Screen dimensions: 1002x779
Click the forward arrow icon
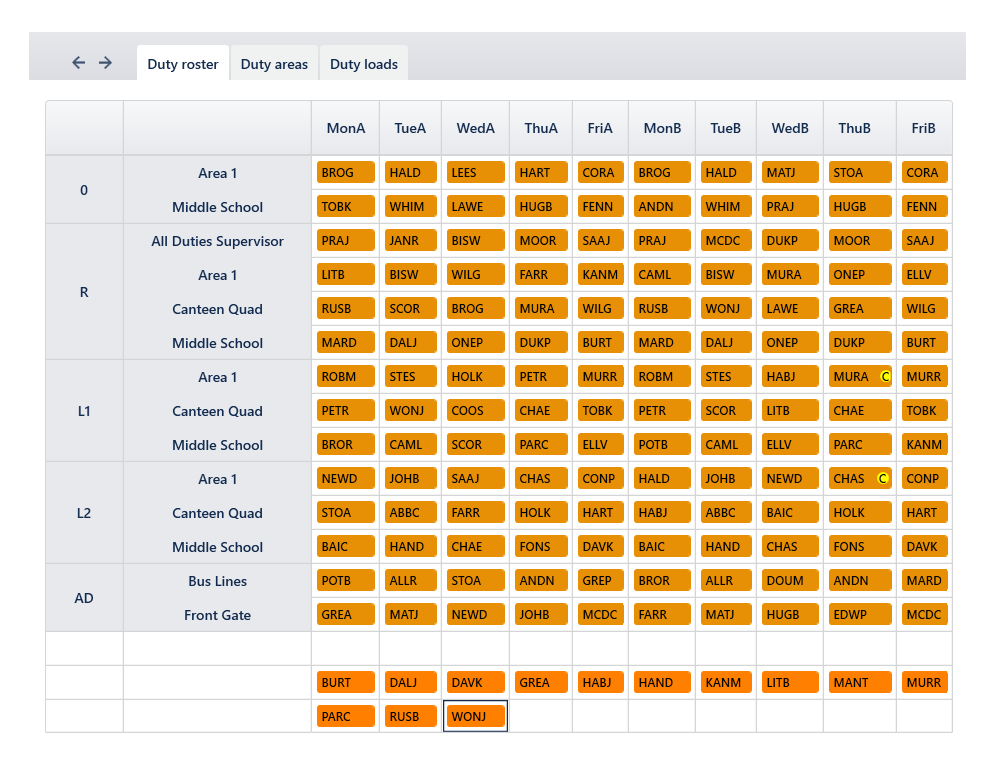tap(105, 63)
